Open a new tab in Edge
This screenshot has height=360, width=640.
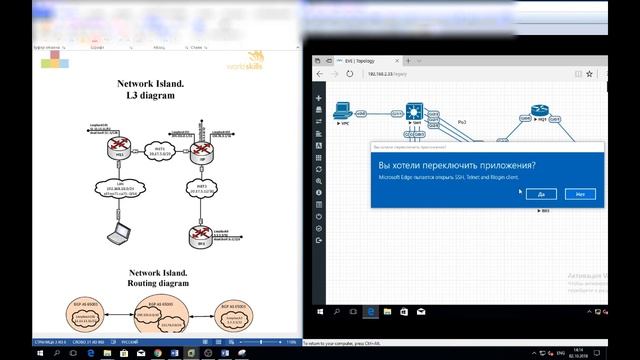[x=408, y=61]
